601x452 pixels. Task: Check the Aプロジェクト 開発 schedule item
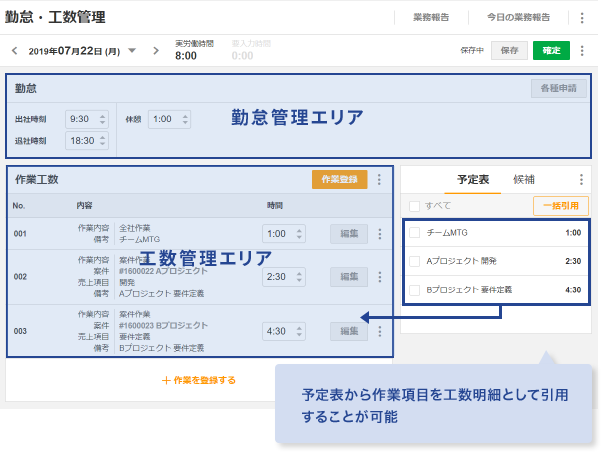point(414,261)
